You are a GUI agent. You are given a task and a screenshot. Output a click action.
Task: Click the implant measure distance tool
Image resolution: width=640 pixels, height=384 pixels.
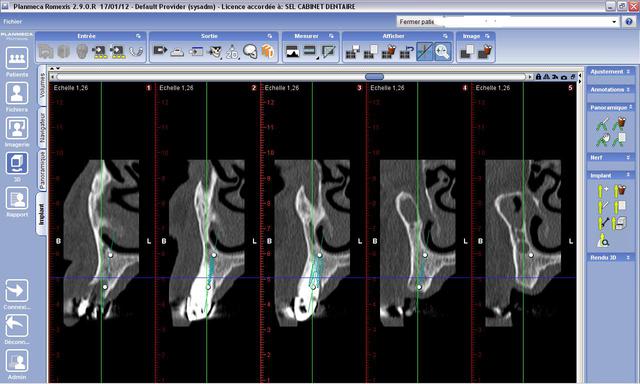point(603,223)
